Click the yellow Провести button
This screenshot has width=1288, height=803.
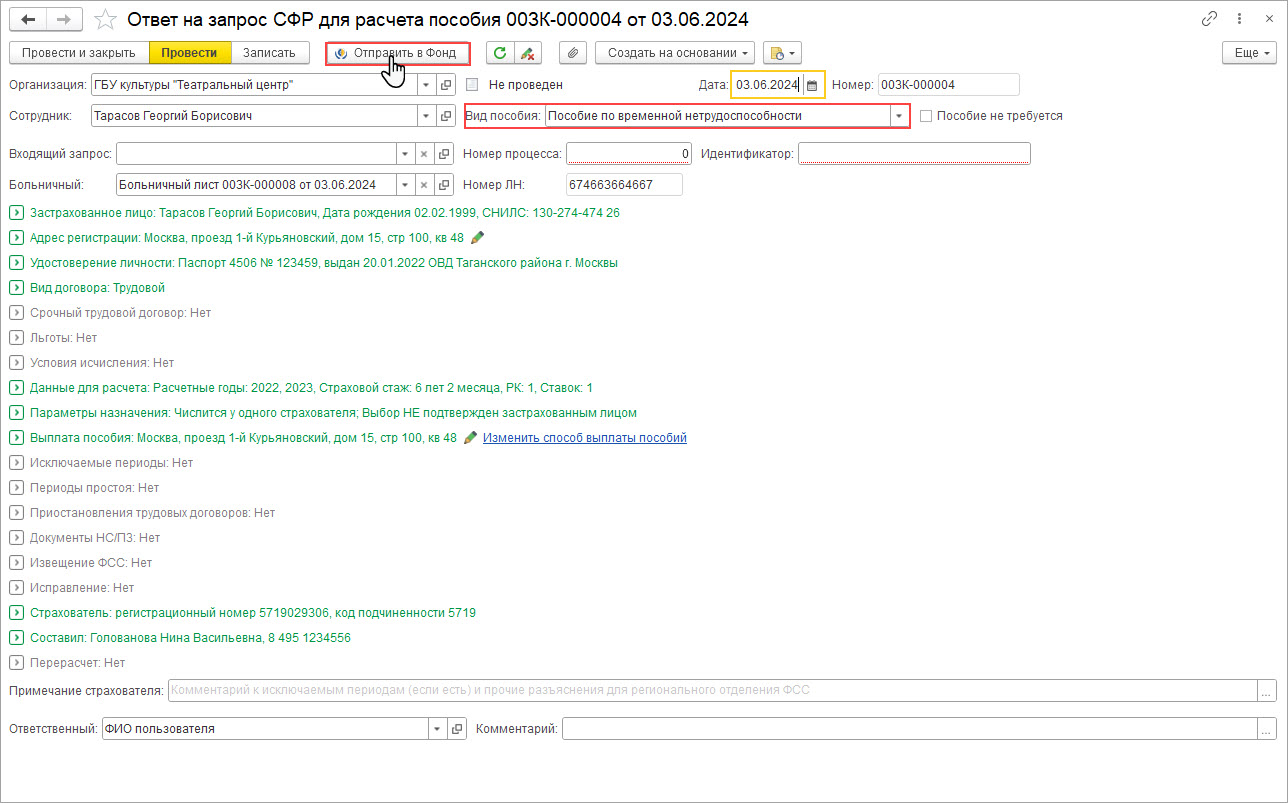click(x=190, y=53)
